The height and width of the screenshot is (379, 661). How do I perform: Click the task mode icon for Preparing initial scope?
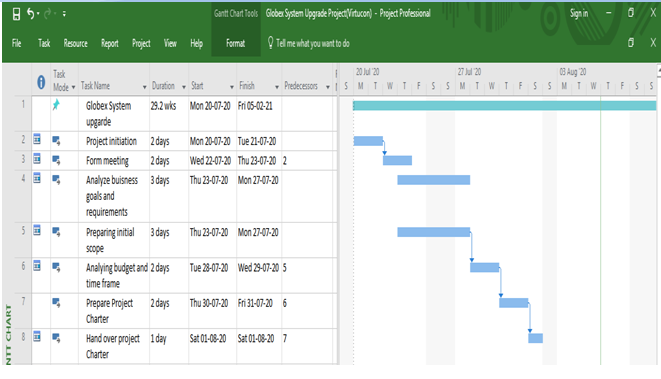click(56, 232)
